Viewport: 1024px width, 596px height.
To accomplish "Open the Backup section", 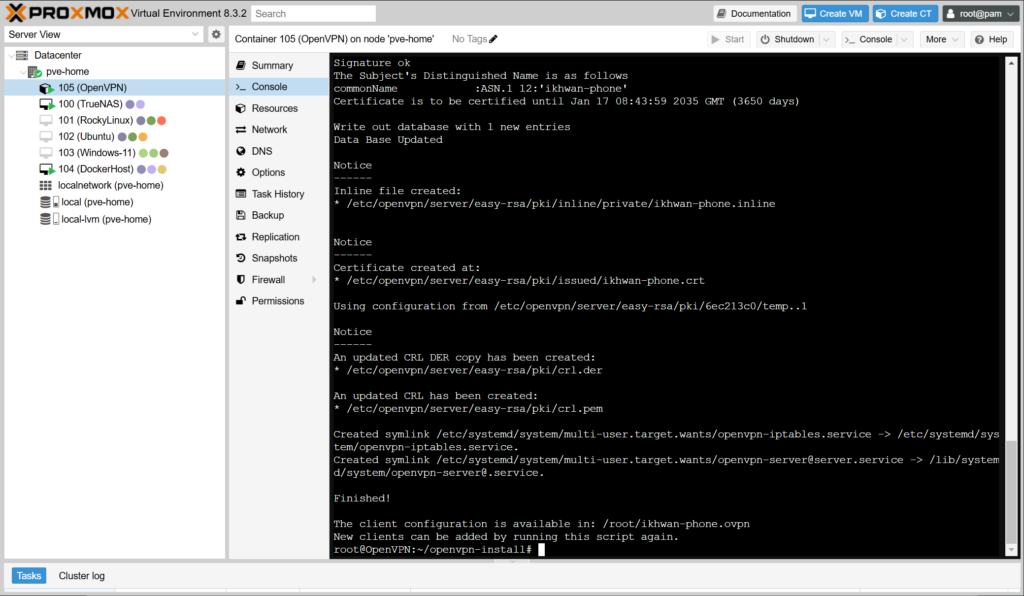I will tap(267, 215).
